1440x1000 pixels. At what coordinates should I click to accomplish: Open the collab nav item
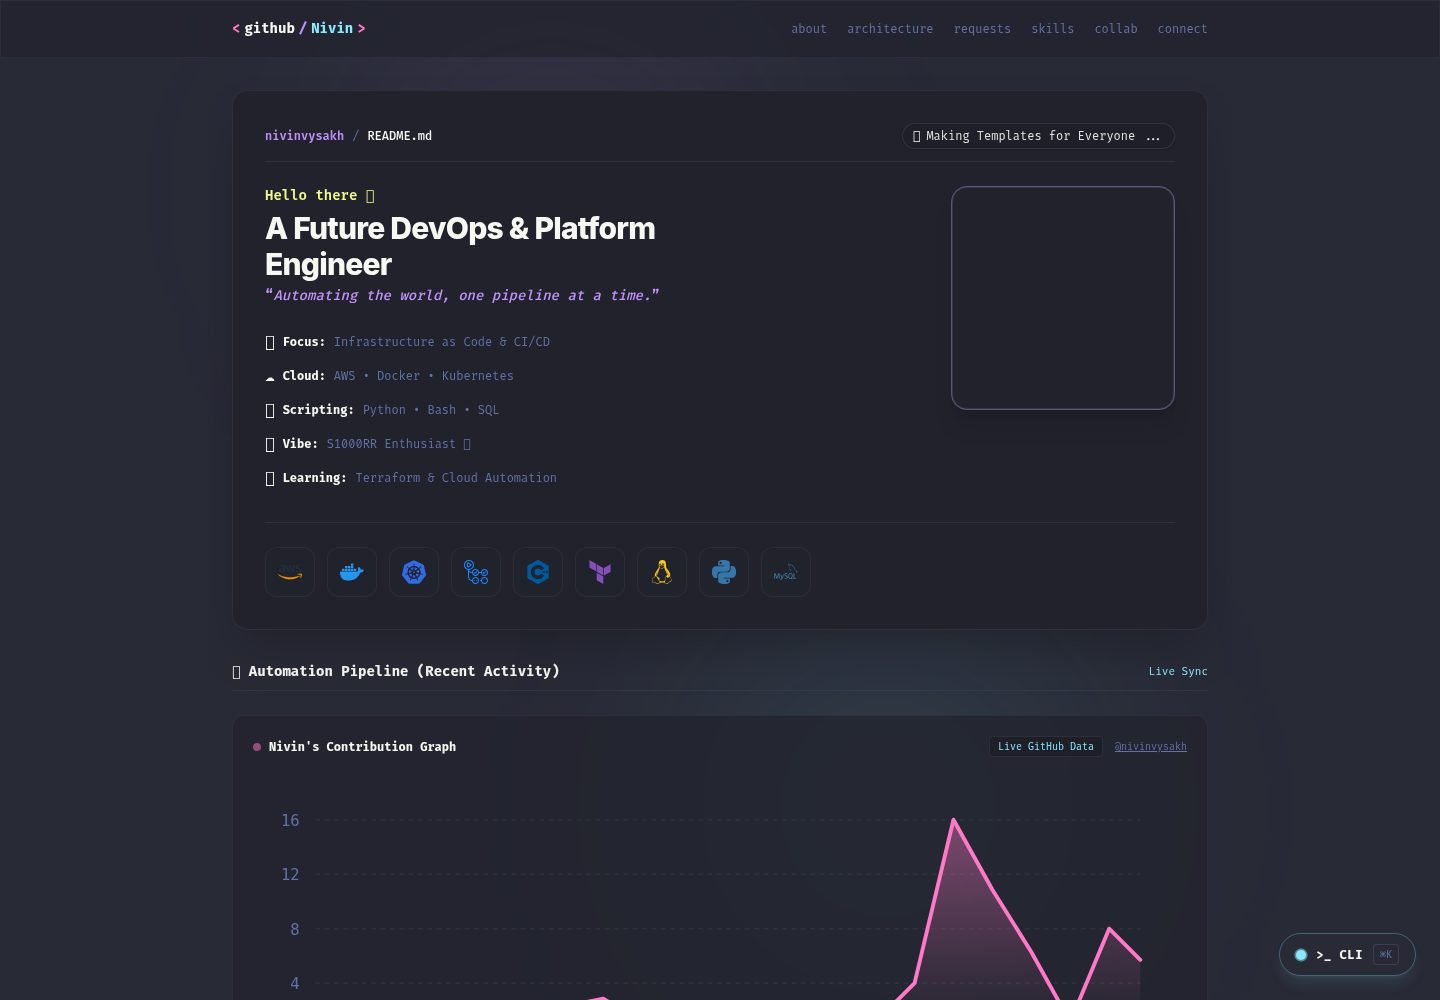pyautogui.click(x=1116, y=29)
